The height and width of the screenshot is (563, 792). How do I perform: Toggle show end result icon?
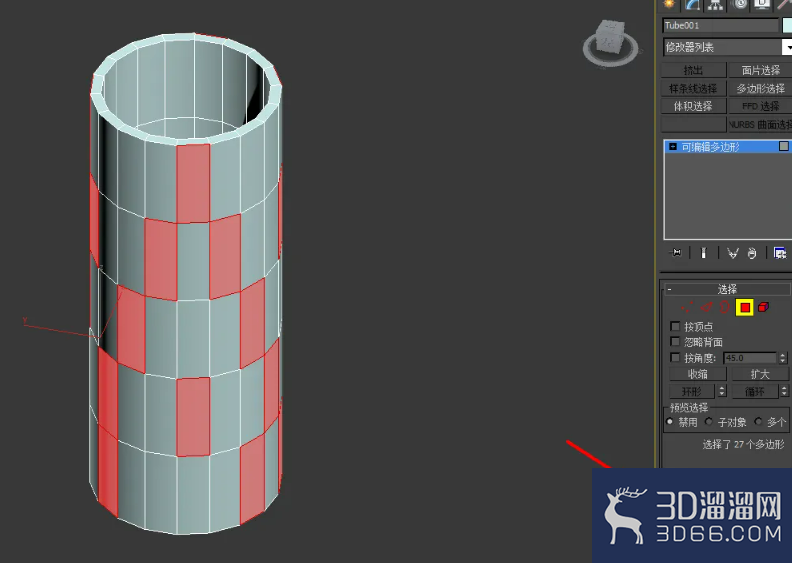pyautogui.click(x=703, y=252)
